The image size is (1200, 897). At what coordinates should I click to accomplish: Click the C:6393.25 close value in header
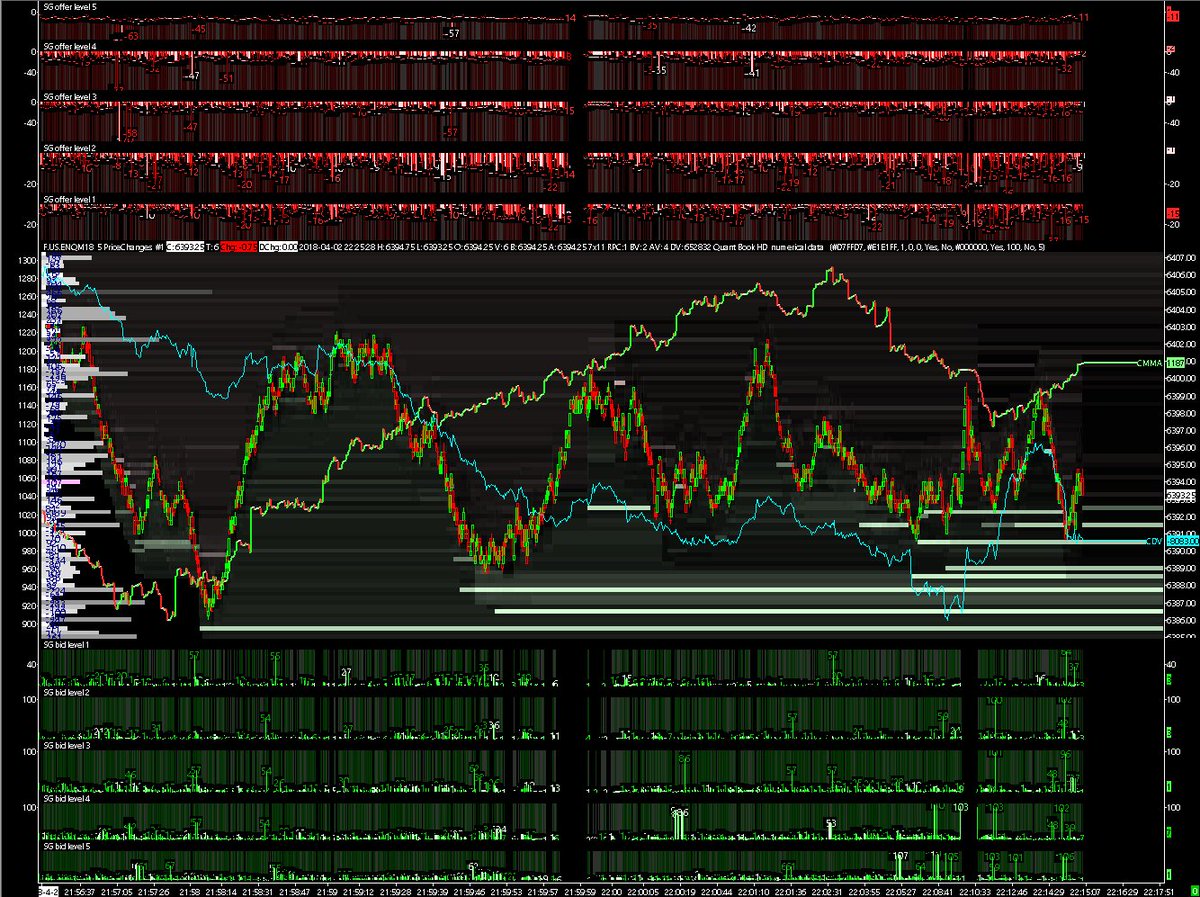click(185, 247)
